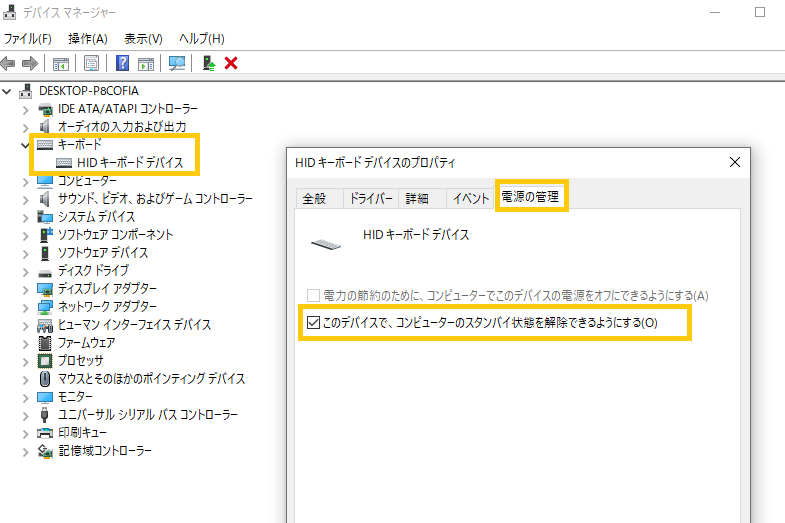Open the Properties toolbar icon
The image size is (785, 523).
tap(91, 64)
